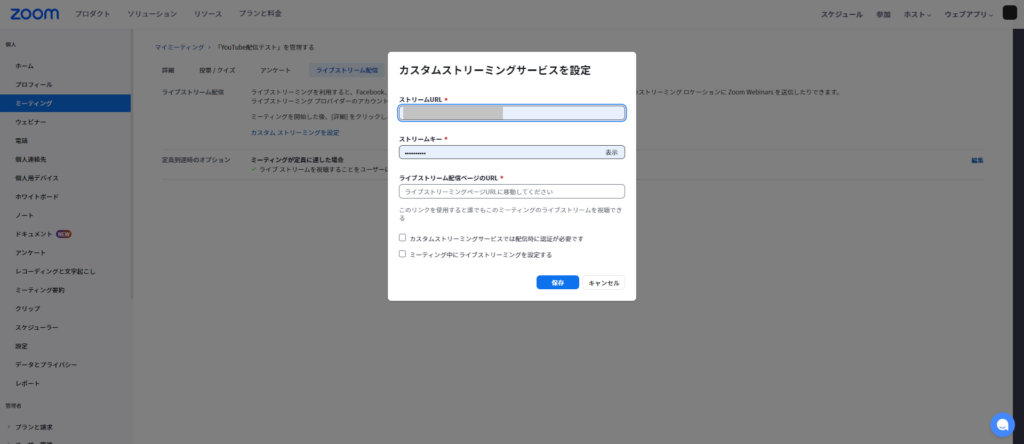Screen dimensions: 1024x444
Task: Click the Zoom logo in header
Action: click(35, 14)
